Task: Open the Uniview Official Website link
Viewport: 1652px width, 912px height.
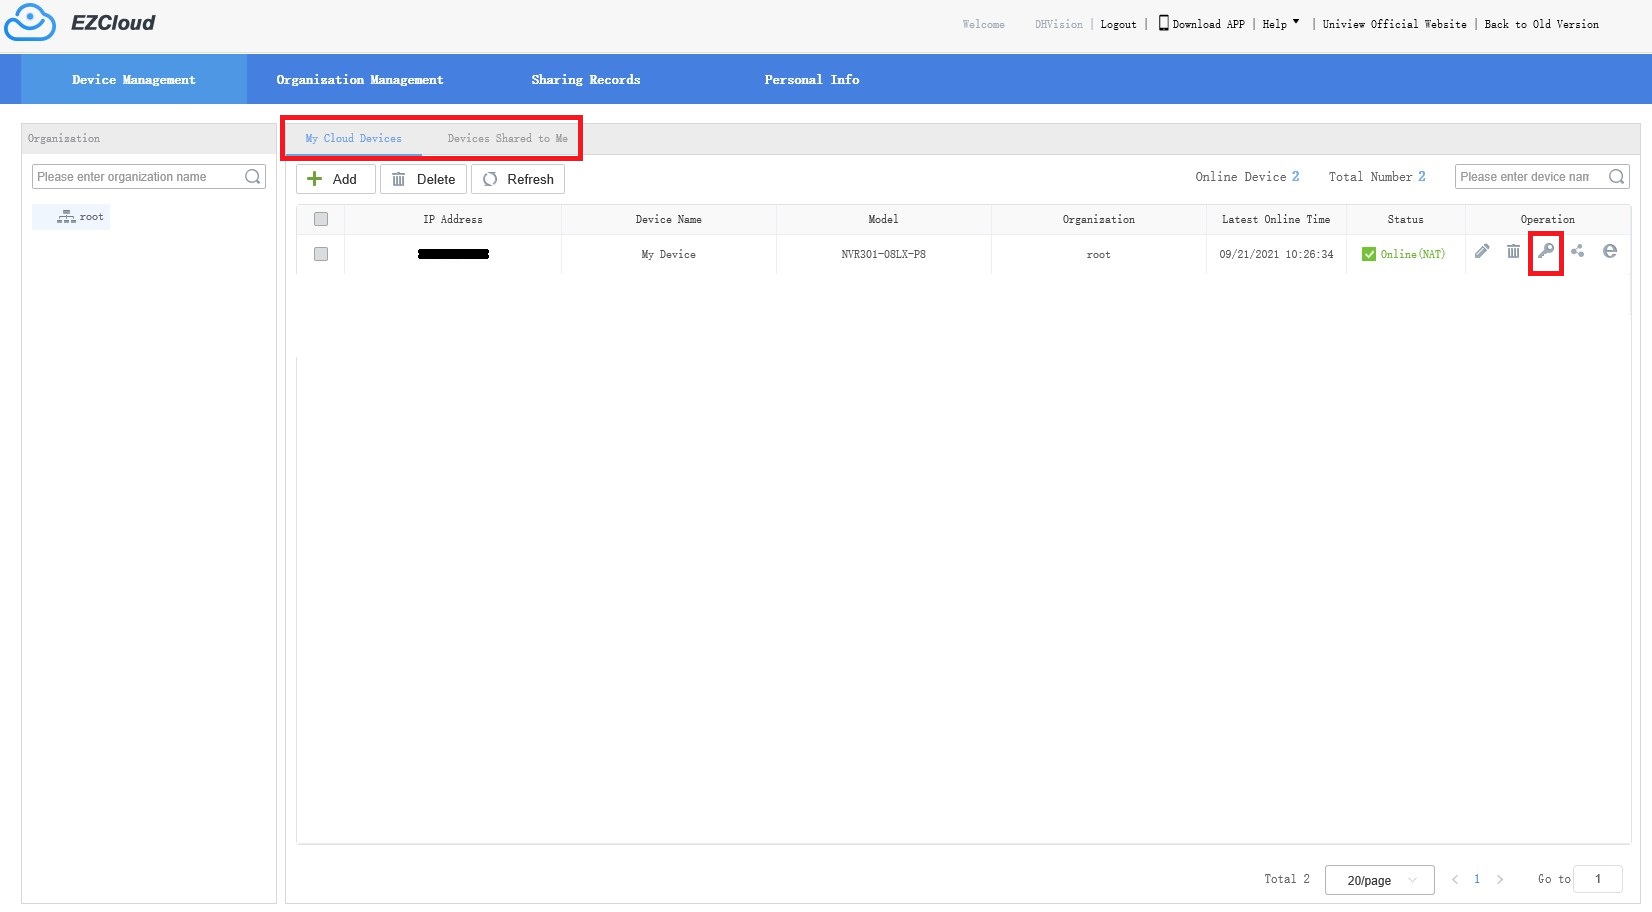Action: click(x=1394, y=24)
